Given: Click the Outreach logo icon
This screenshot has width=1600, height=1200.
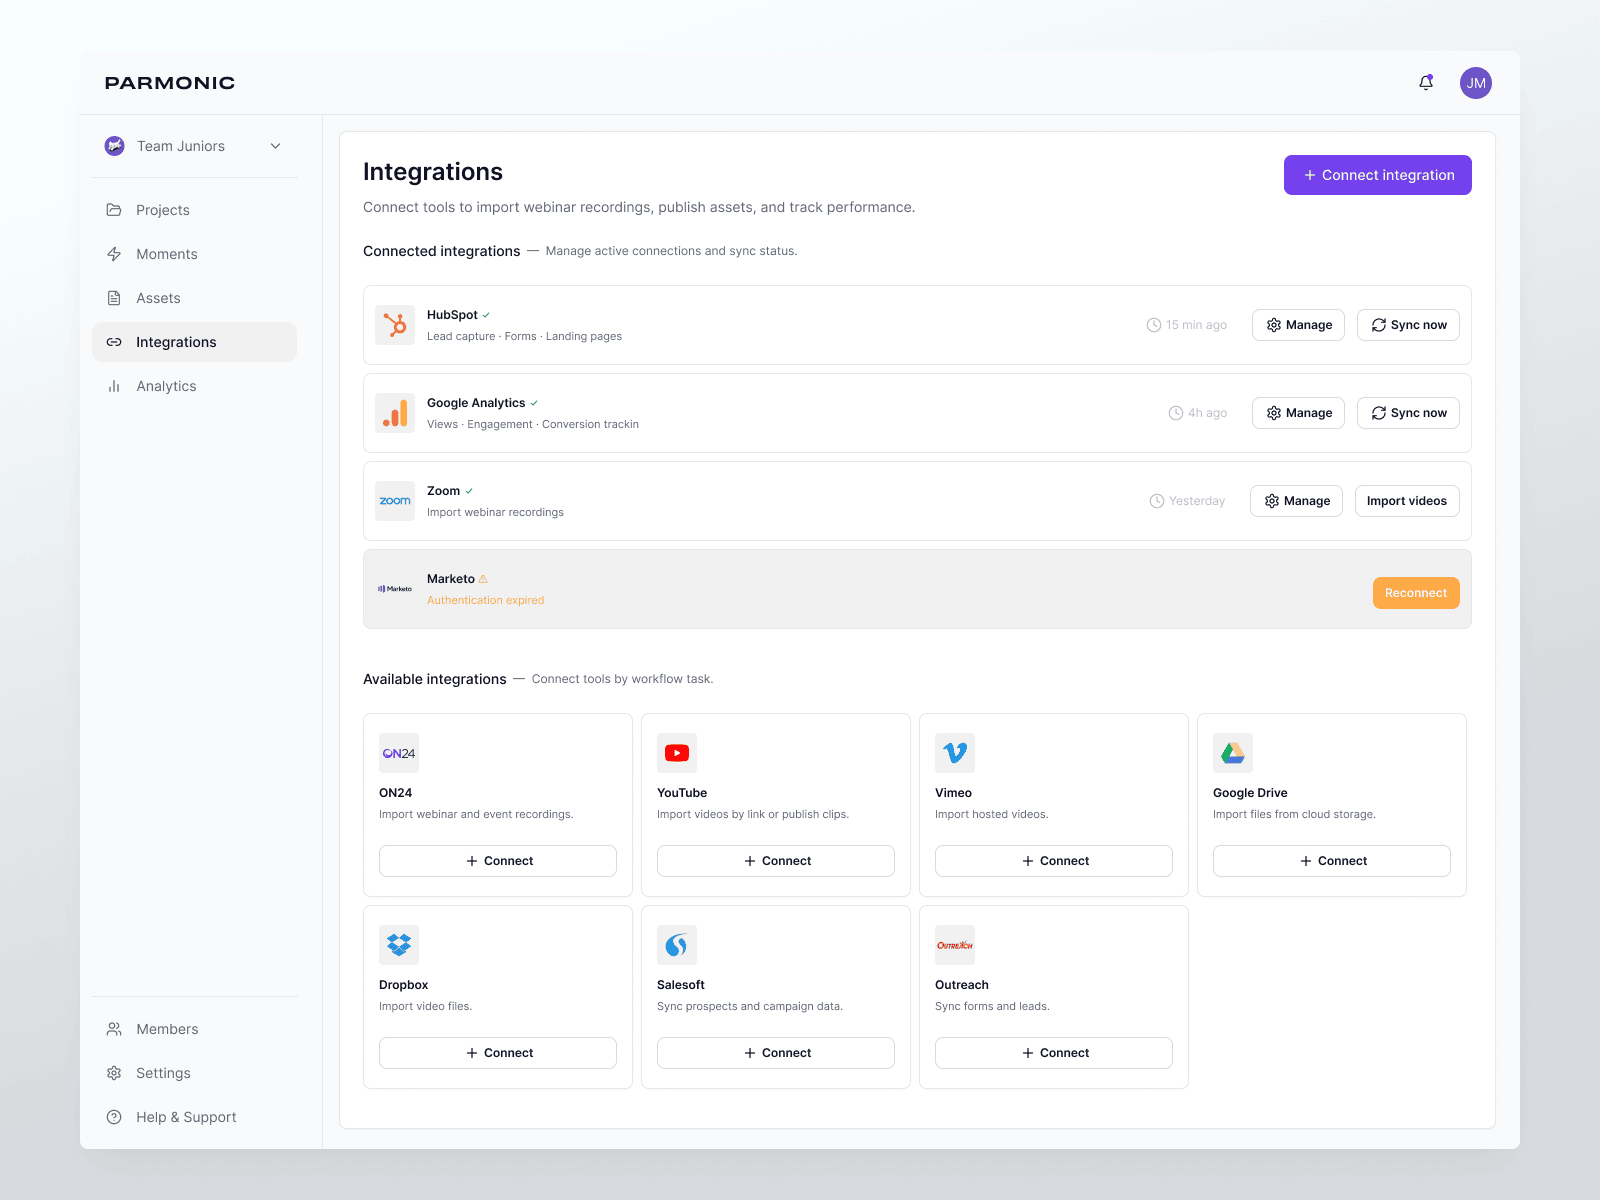Looking at the screenshot, I should click(955, 945).
